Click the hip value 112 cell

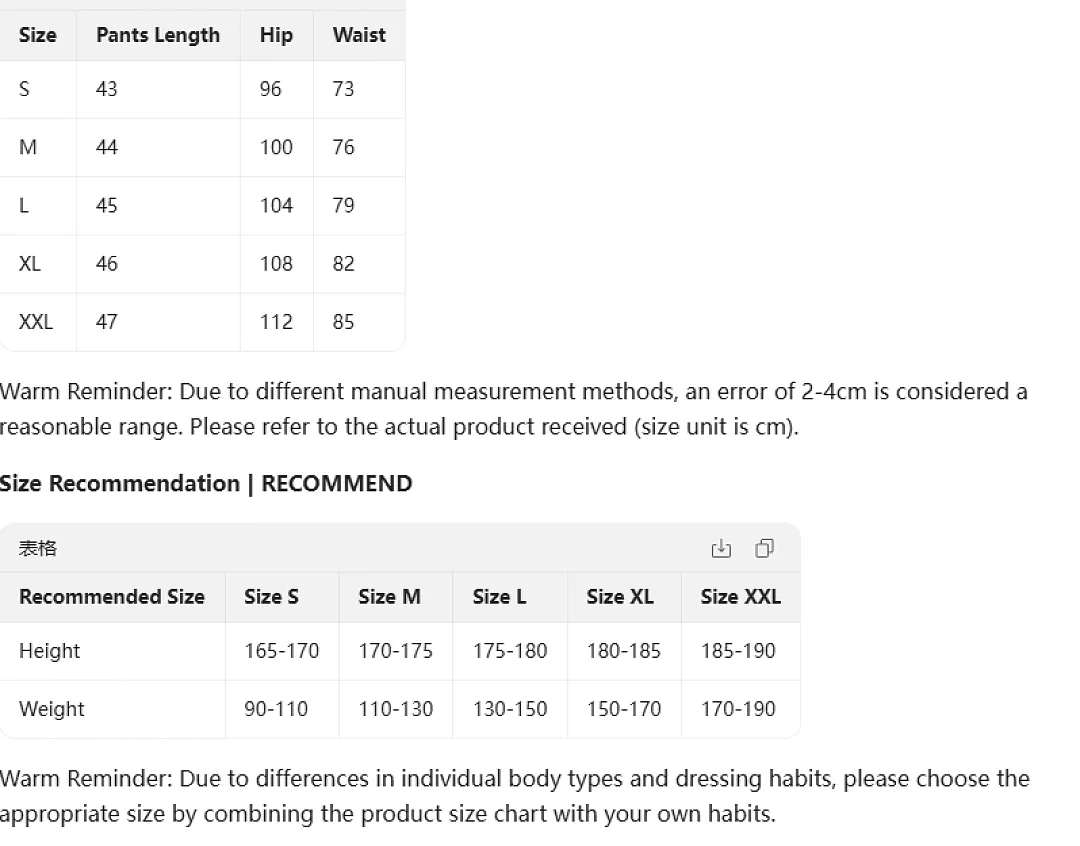276,322
